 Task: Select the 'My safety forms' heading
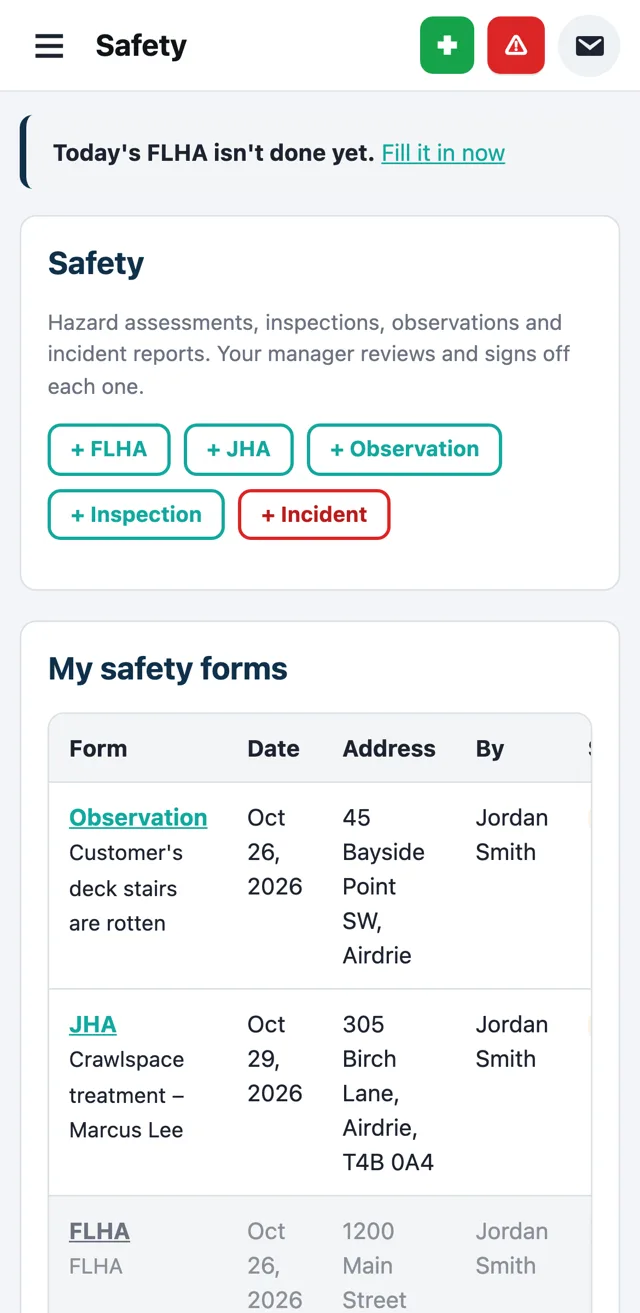coord(168,669)
